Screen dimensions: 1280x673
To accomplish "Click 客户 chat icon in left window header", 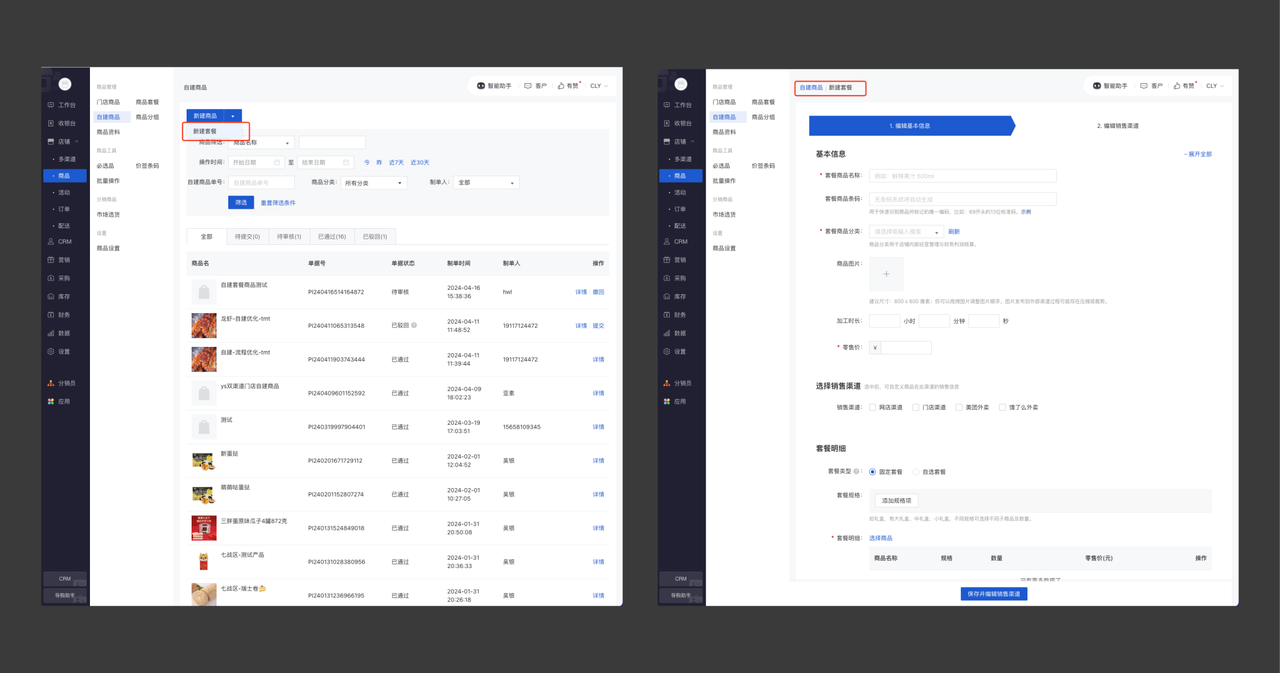I will click(x=528, y=86).
